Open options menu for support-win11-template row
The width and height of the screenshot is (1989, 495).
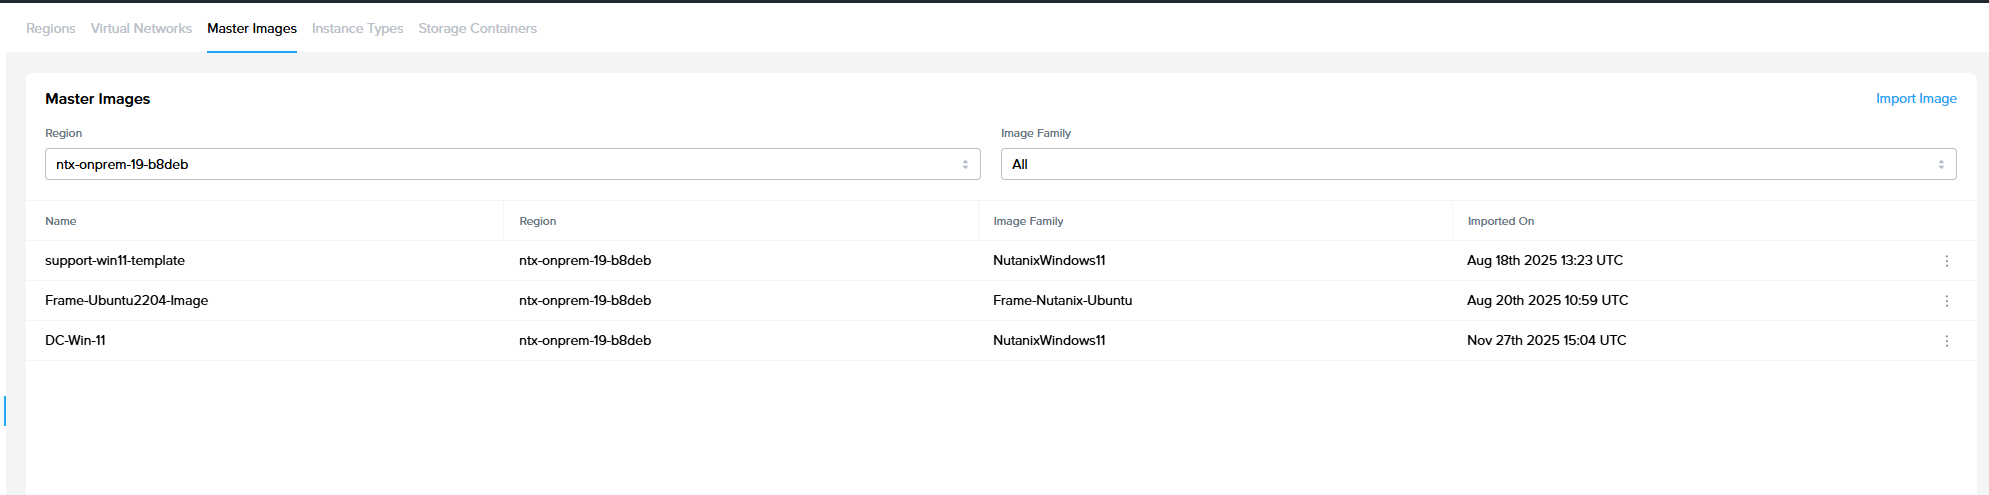coord(1946,261)
